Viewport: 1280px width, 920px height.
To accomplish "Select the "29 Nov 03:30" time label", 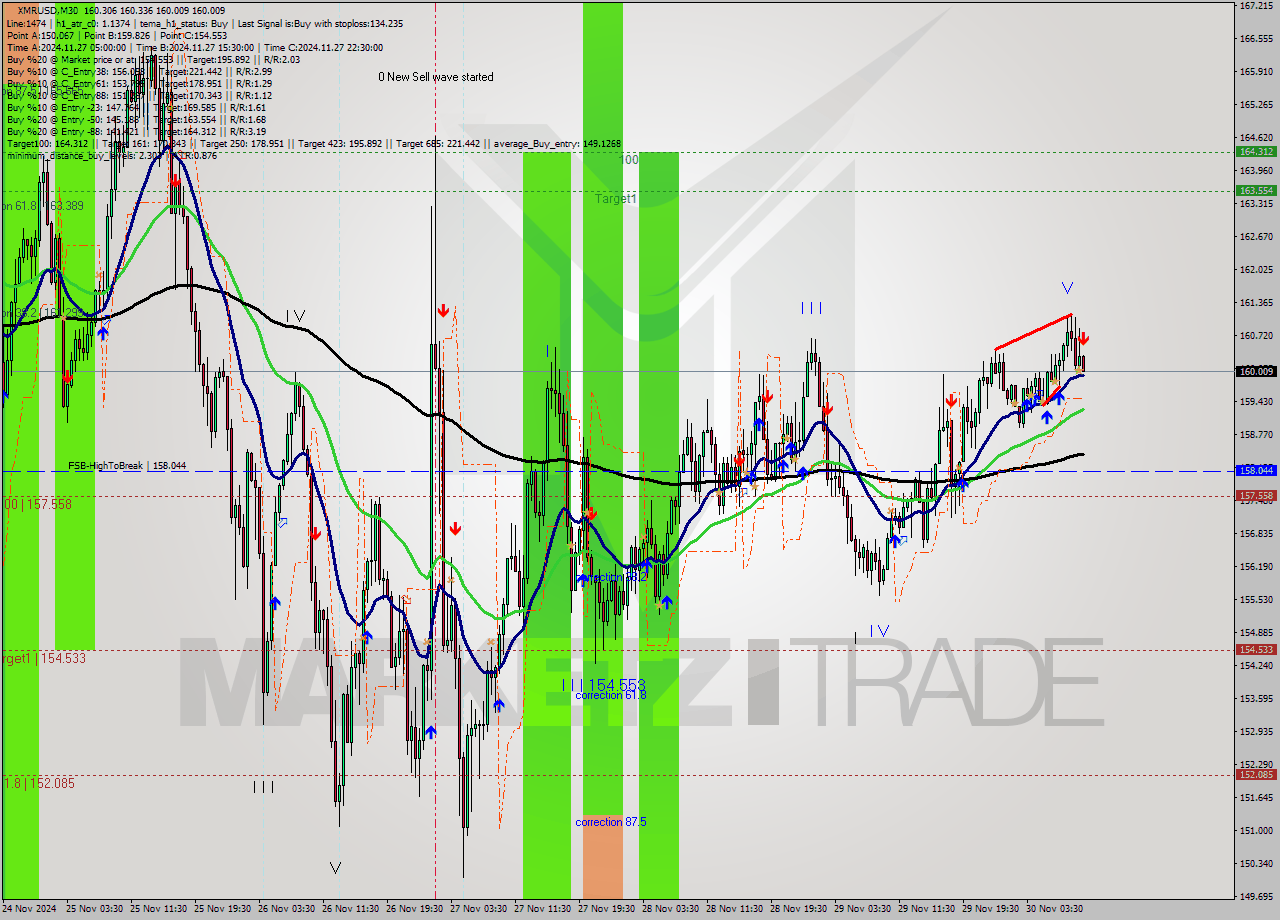I will point(863,909).
